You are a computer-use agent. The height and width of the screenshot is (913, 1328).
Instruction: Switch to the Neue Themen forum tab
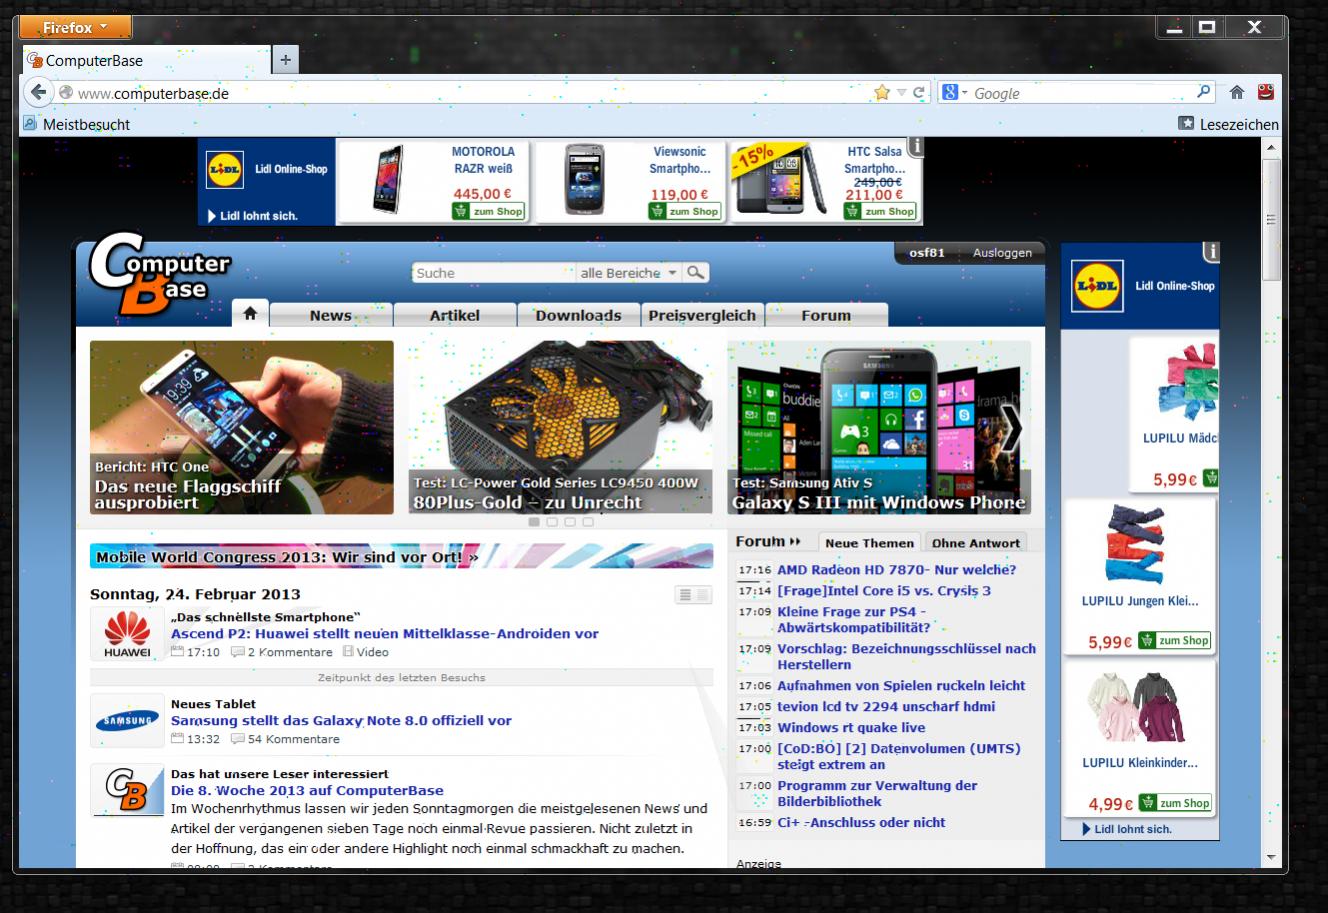click(869, 542)
